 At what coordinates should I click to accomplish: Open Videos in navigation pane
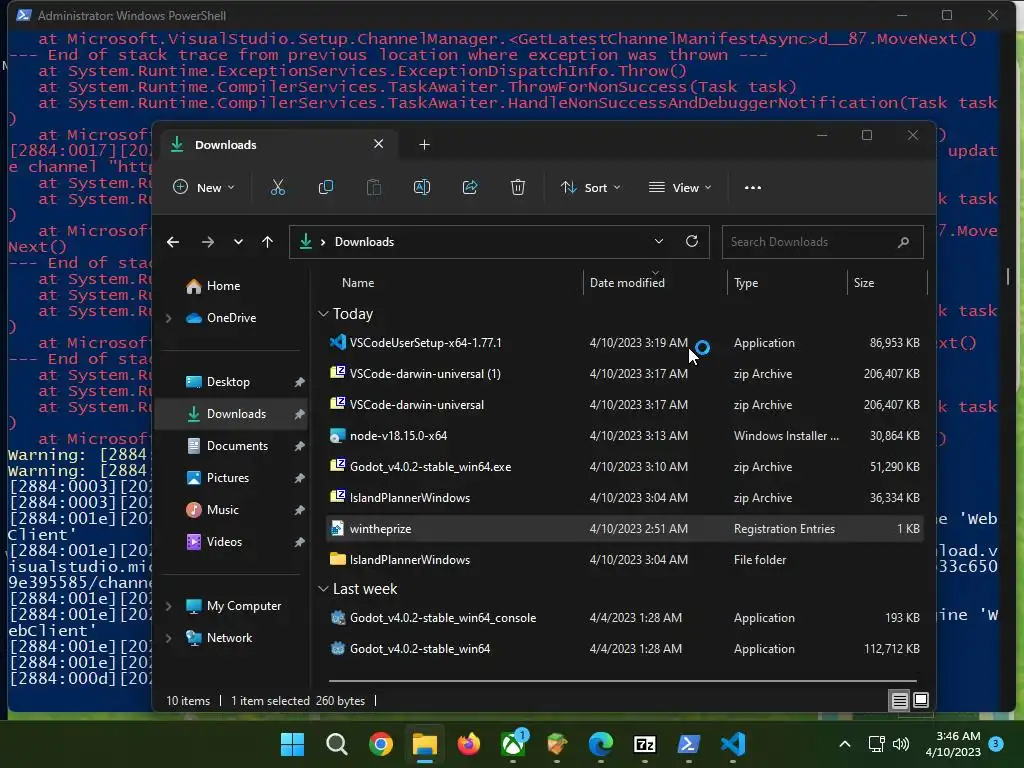click(224, 542)
